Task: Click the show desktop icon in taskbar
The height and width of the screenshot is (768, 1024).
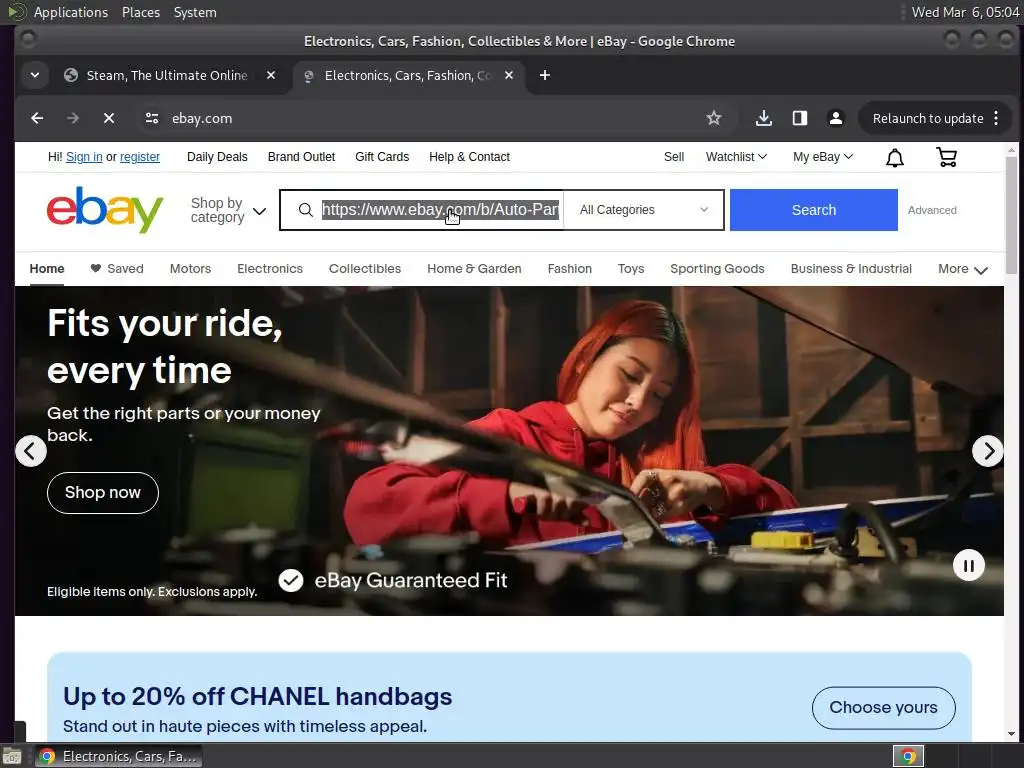Action: click(12, 757)
